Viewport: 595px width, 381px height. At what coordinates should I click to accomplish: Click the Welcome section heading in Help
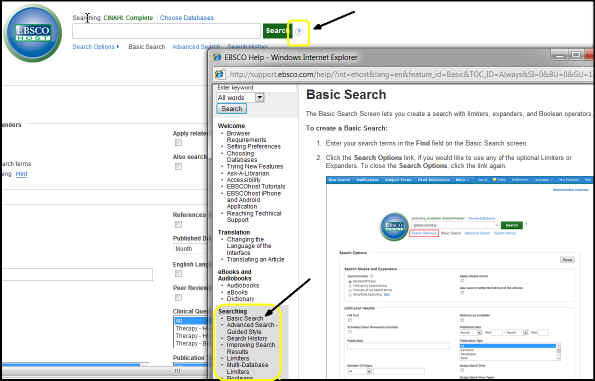pos(231,126)
